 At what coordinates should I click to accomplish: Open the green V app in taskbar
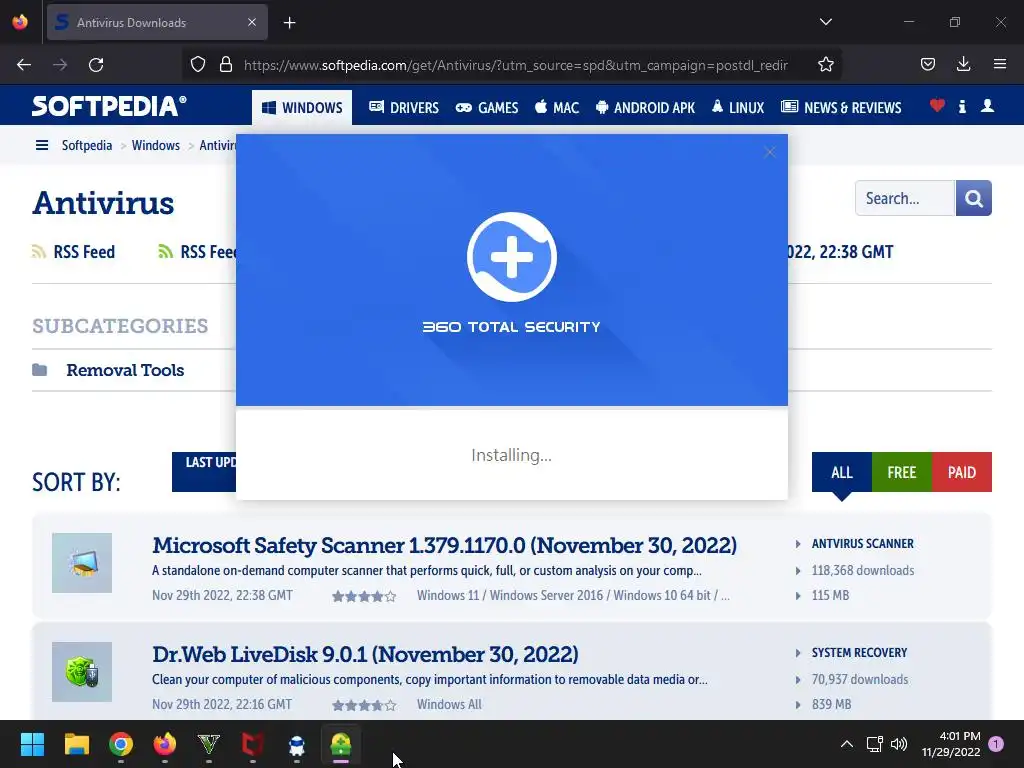tap(209, 744)
